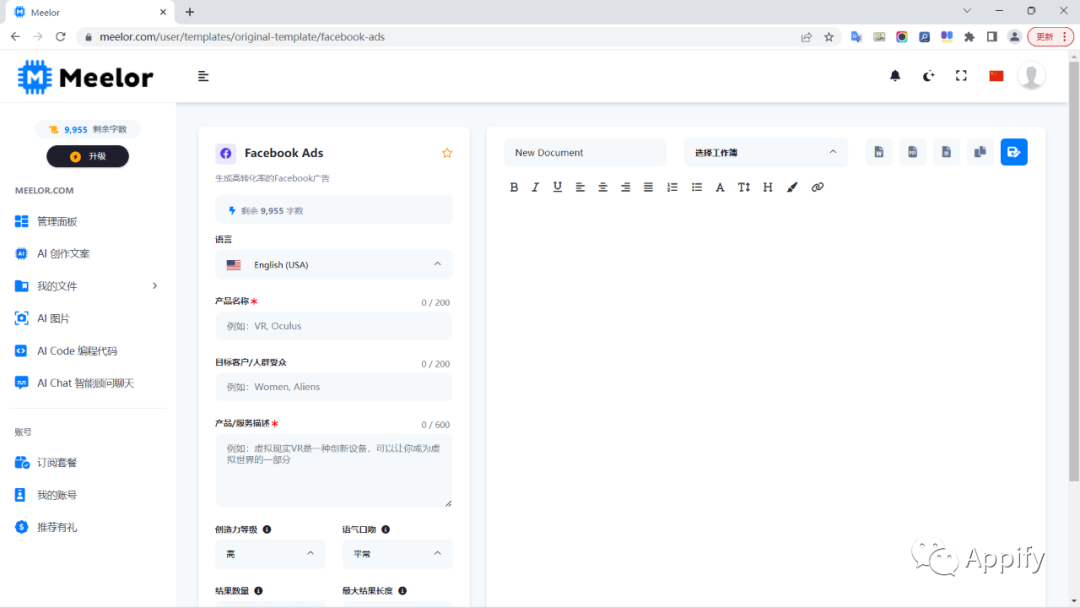This screenshot has height=608, width=1080.
Task: Export document as PDF file
Action: point(913,152)
